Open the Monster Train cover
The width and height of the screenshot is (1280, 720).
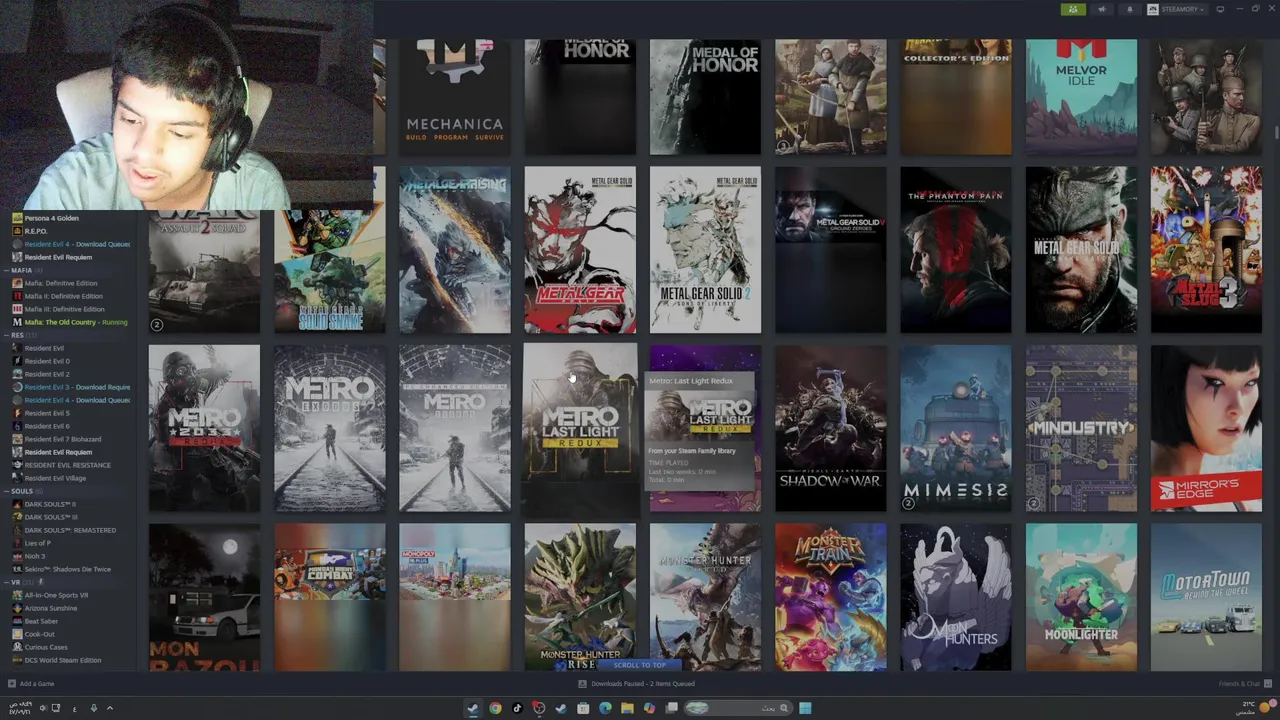(x=831, y=597)
